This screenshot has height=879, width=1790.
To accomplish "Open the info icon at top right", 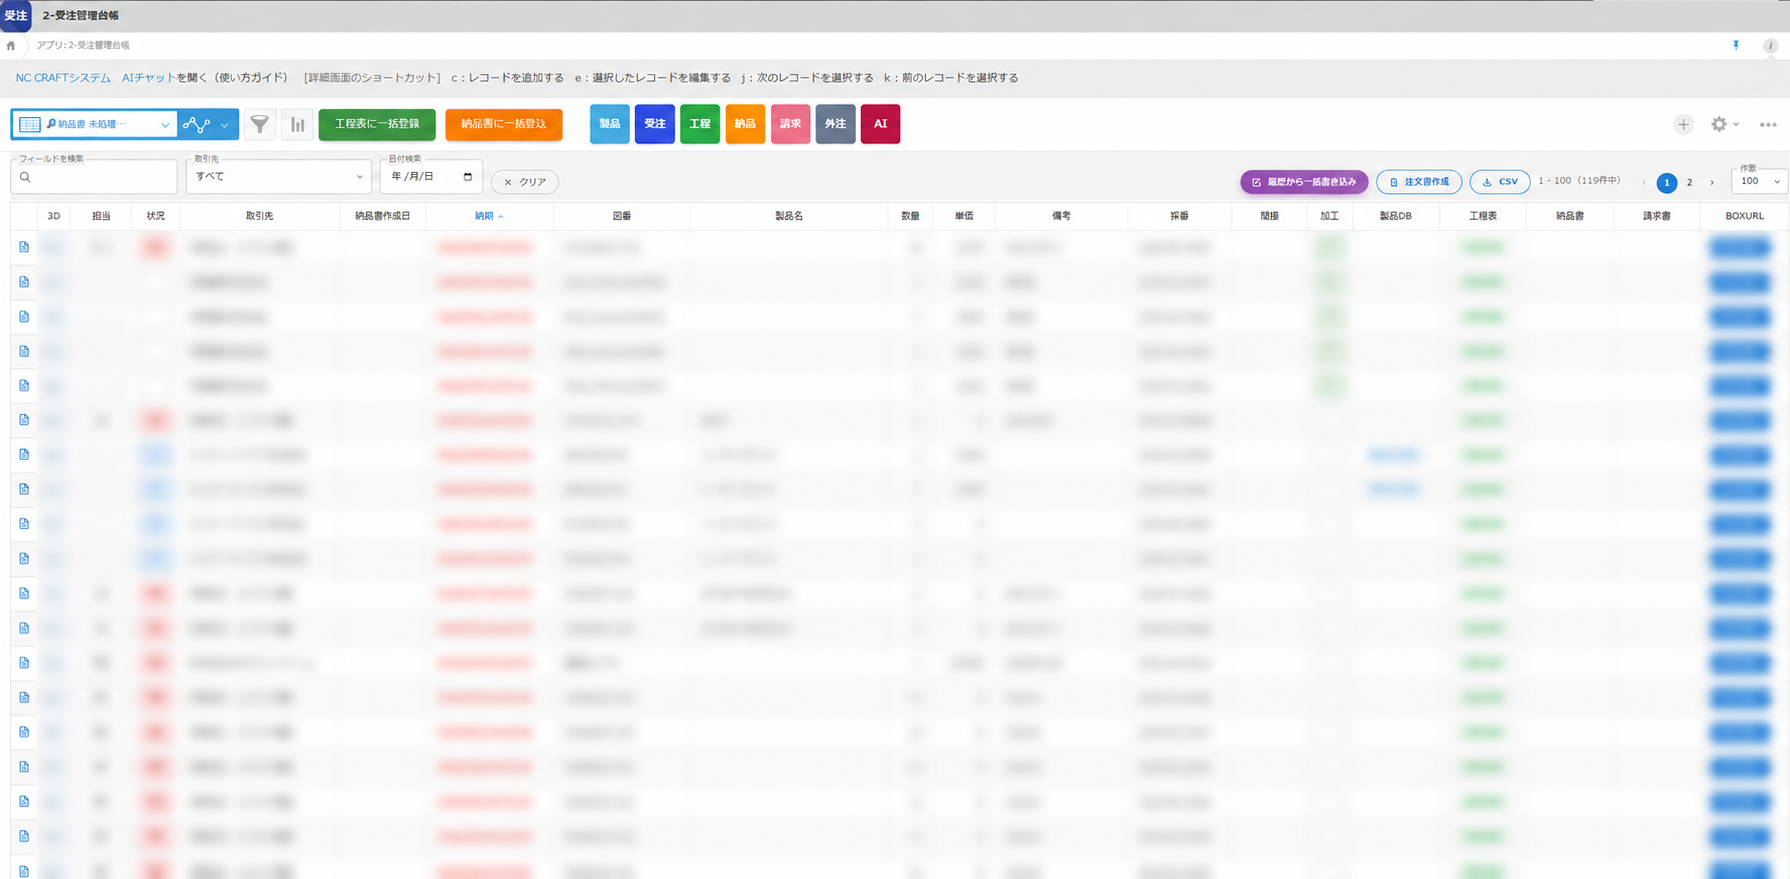I will (x=1770, y=45).
